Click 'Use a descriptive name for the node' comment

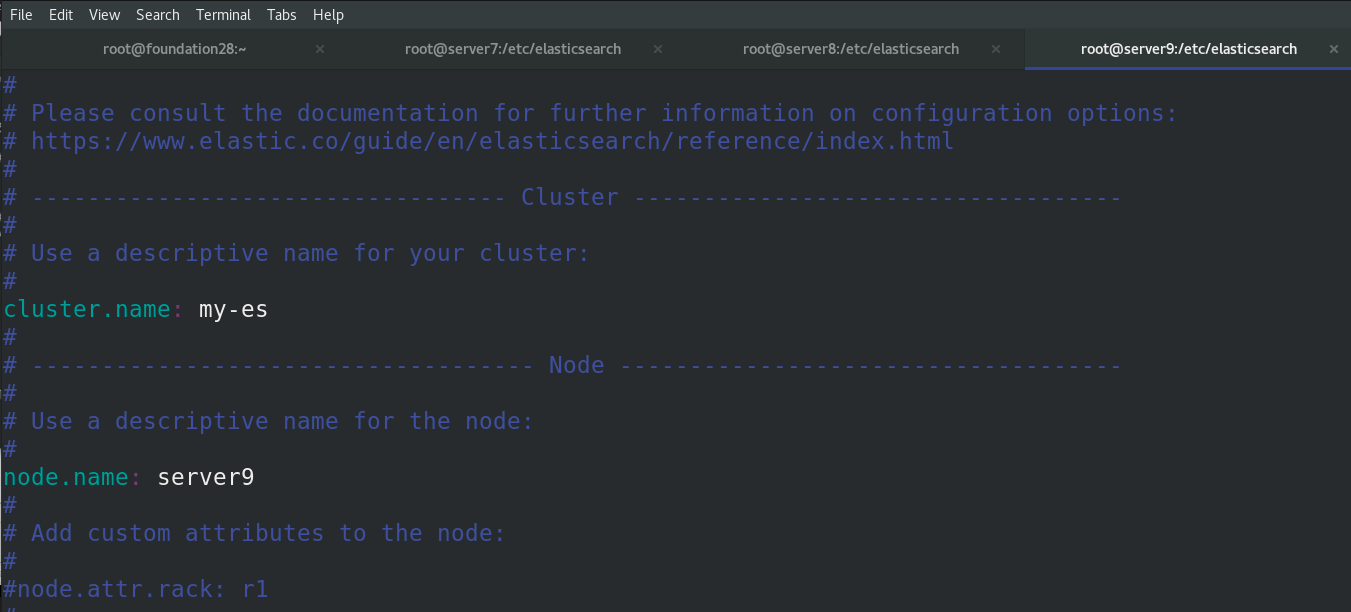pyautogui.click(x=269, y=421)
